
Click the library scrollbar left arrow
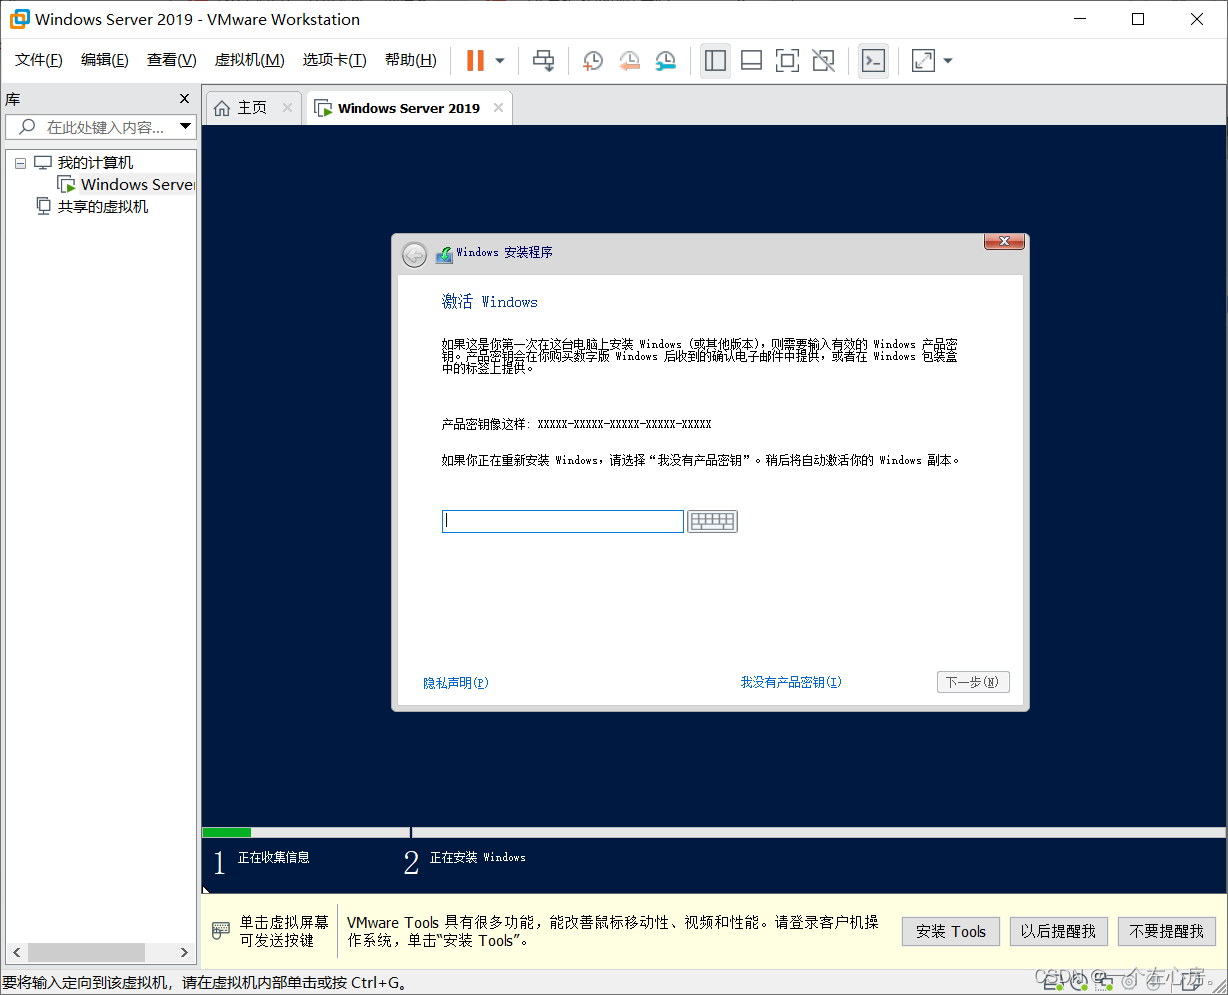pos(15,953)
